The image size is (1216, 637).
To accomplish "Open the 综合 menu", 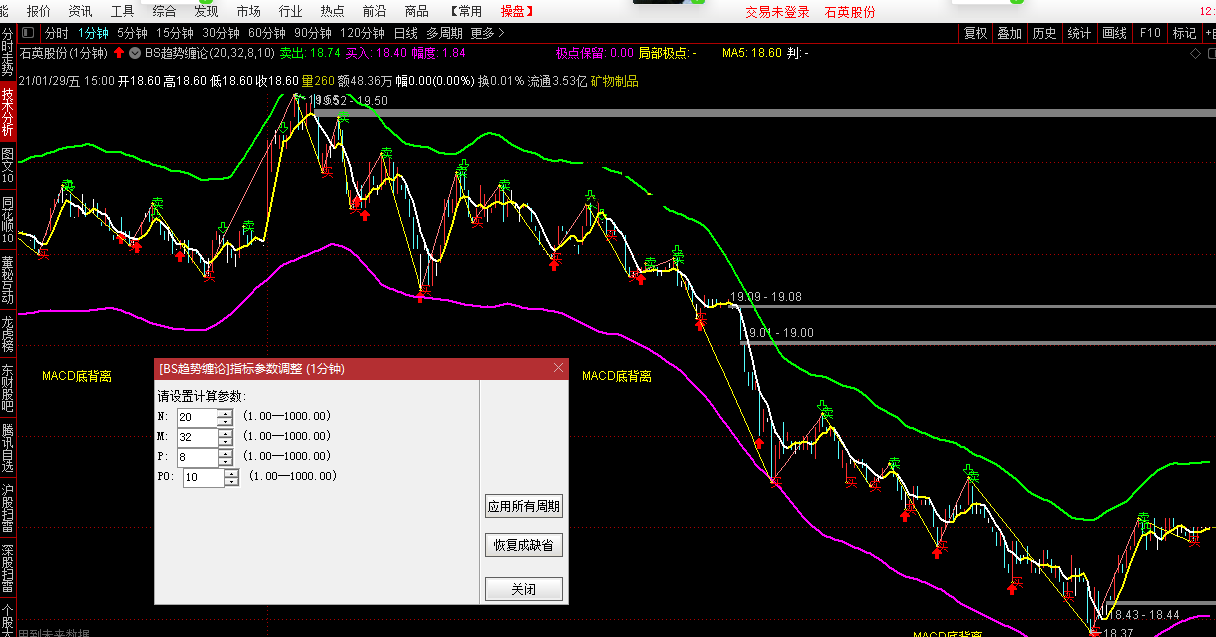I will click(x=165, y=11).
